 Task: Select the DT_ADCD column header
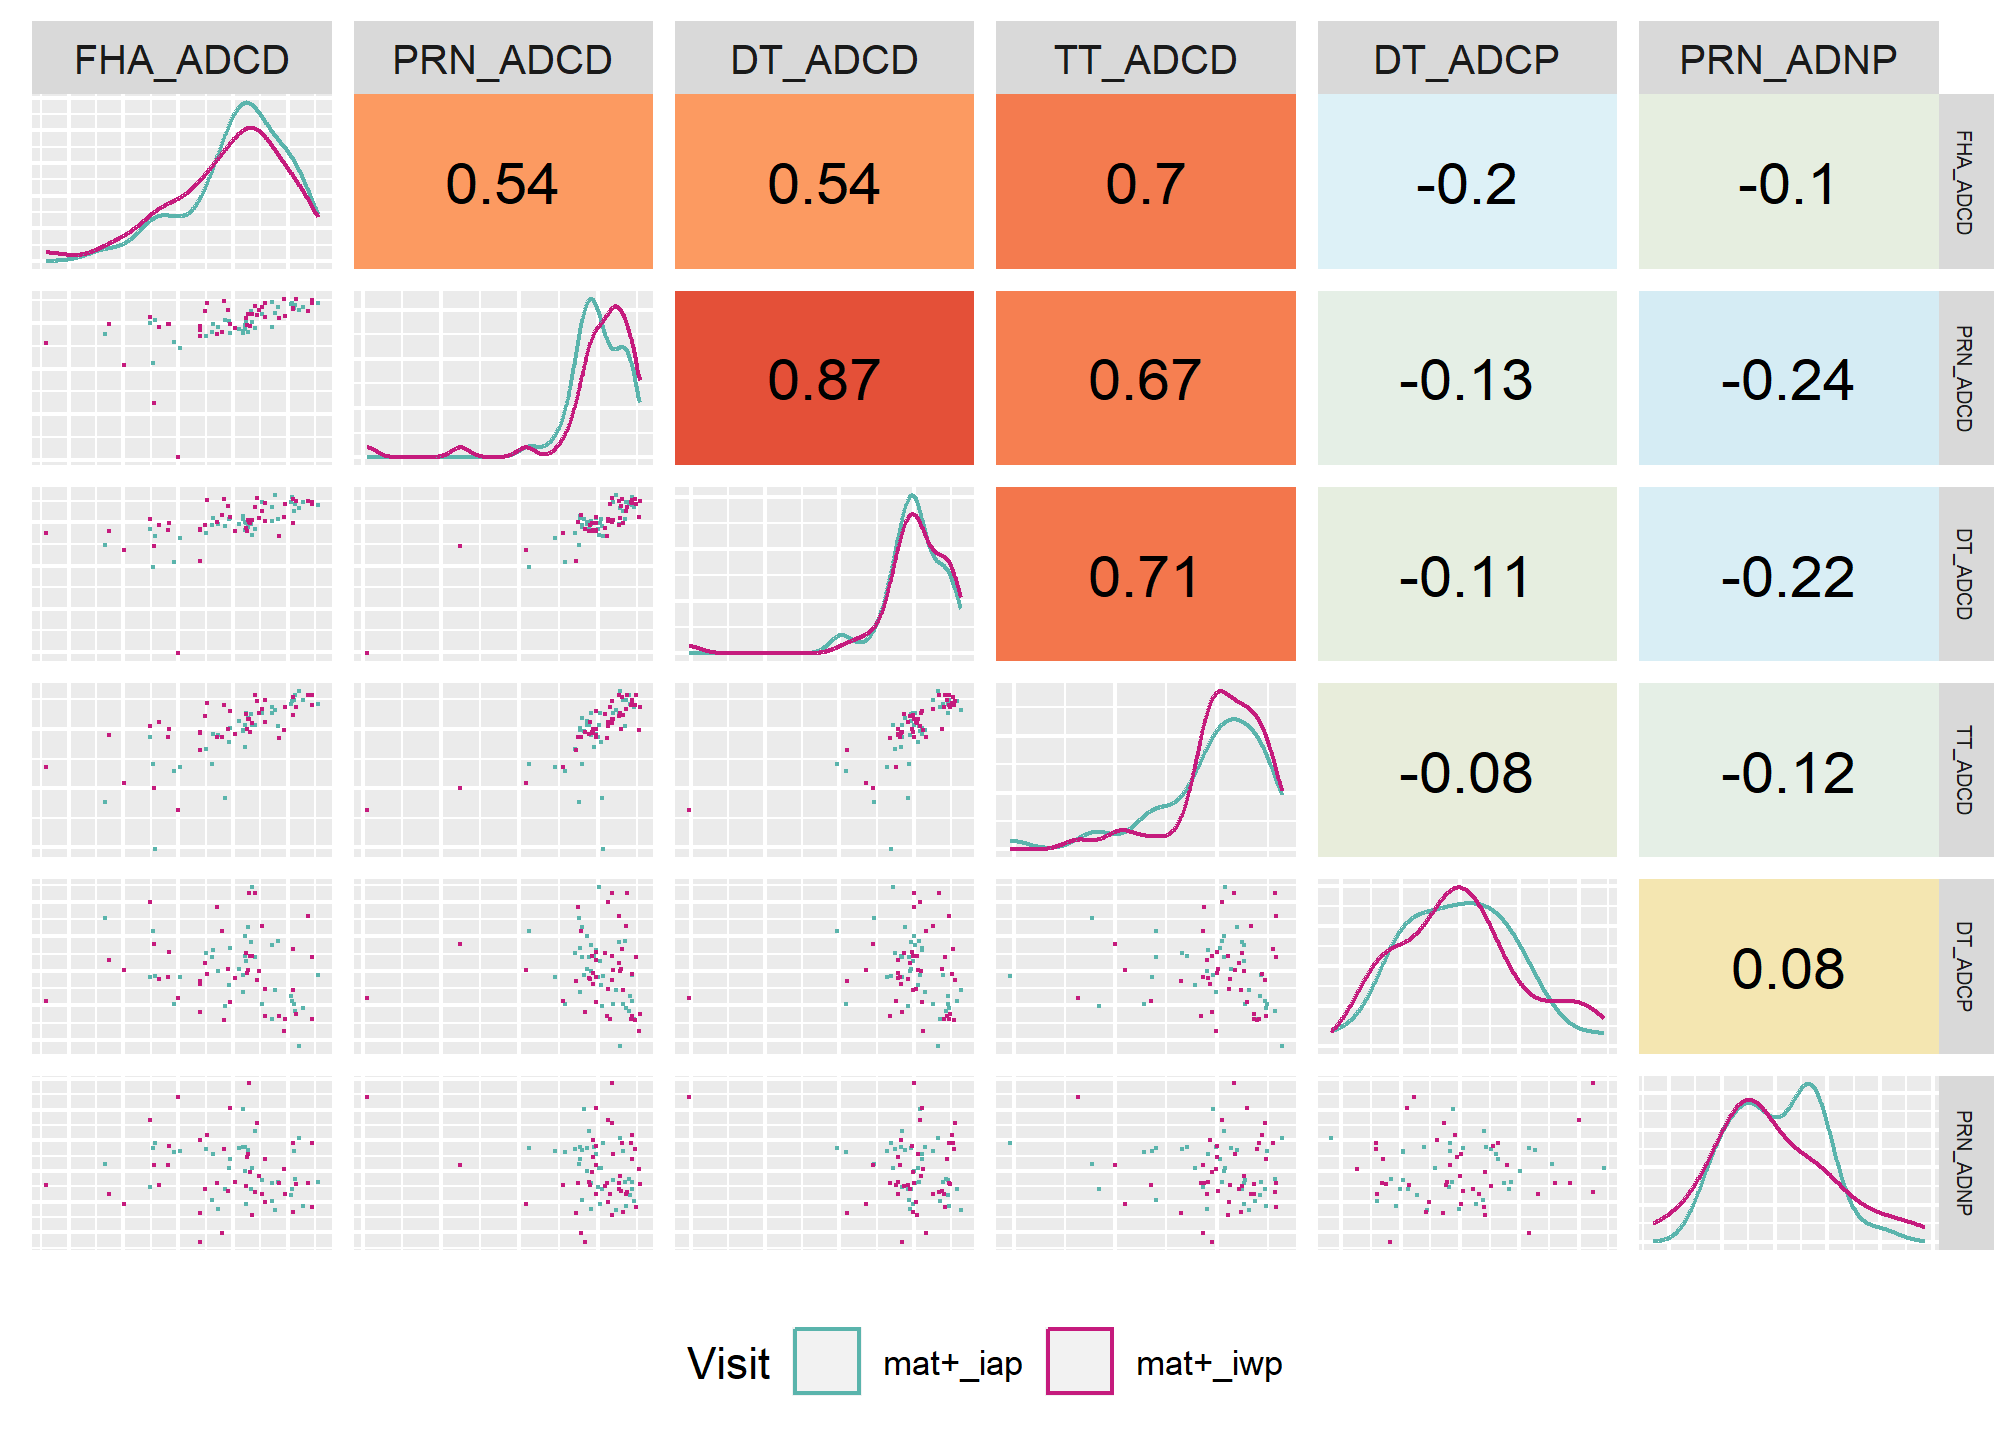[824, 59]
